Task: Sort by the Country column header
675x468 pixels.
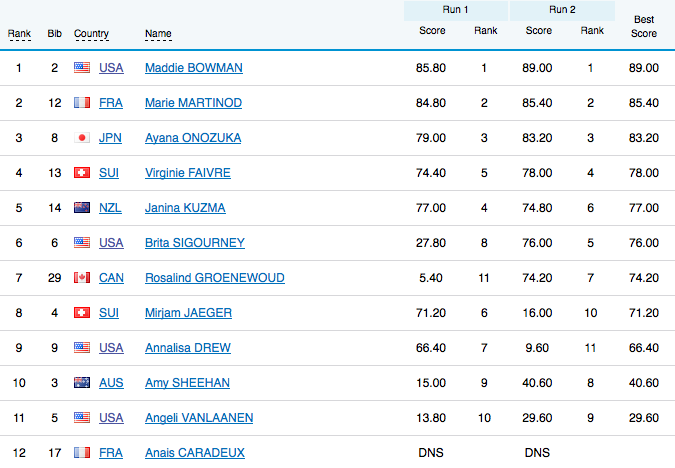Action: (x=91, y=34)
